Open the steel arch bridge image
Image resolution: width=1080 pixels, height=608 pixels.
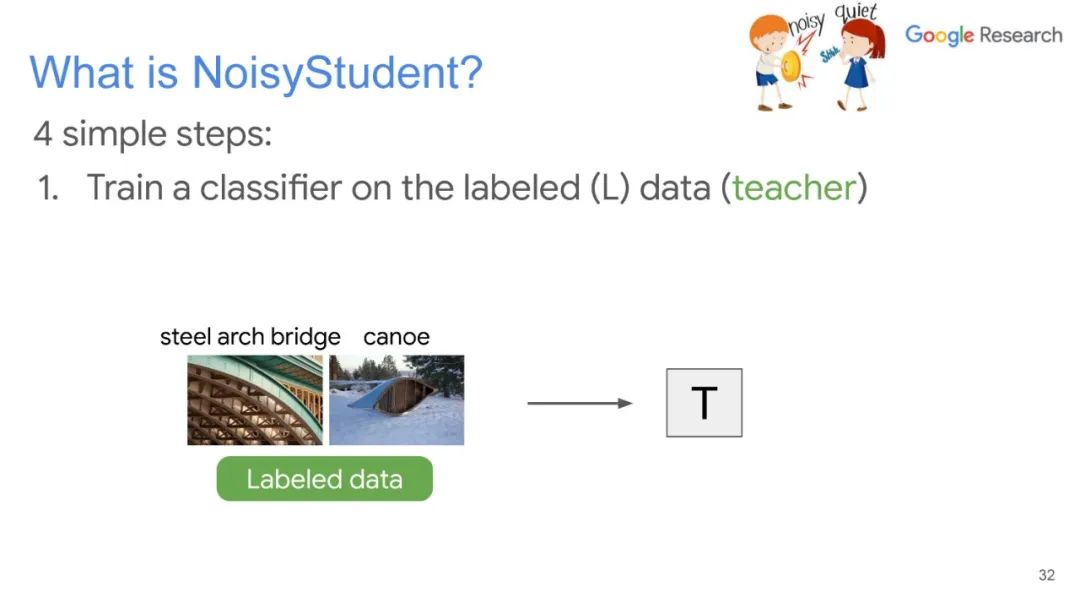[x=255, y=400]
